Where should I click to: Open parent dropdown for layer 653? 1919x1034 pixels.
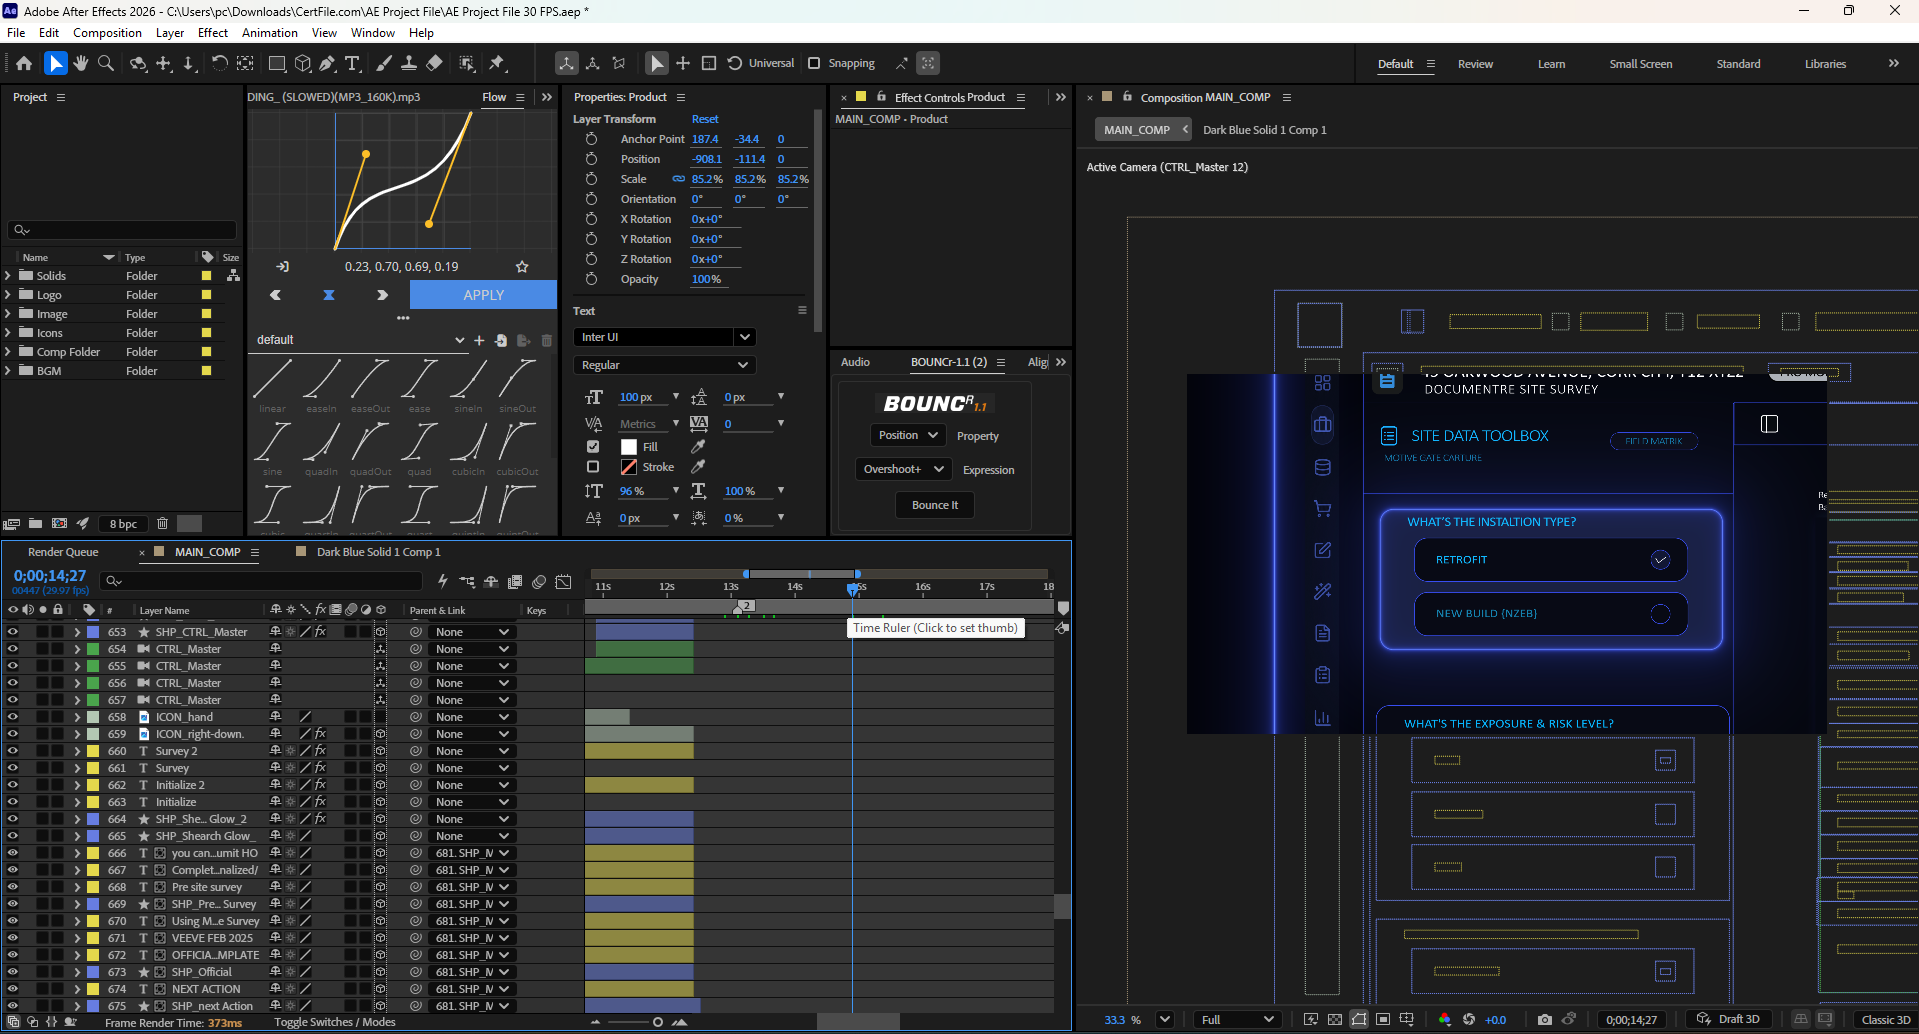[x=472, y=632]
